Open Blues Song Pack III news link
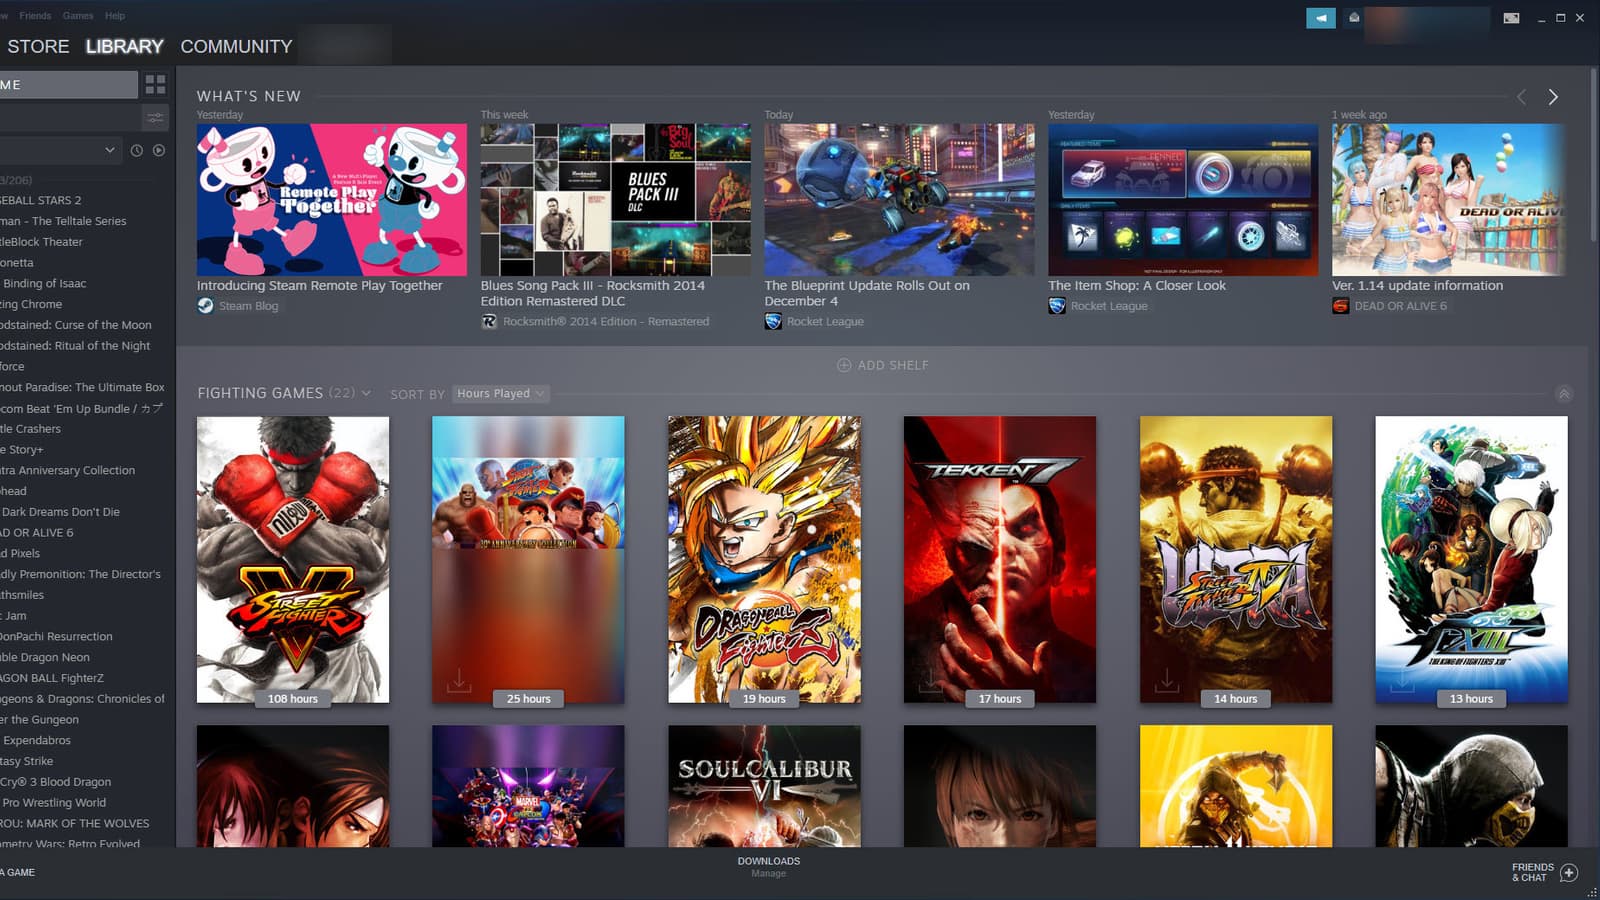The width and height of the screenshot is (1600, 900). click(593, 293)
